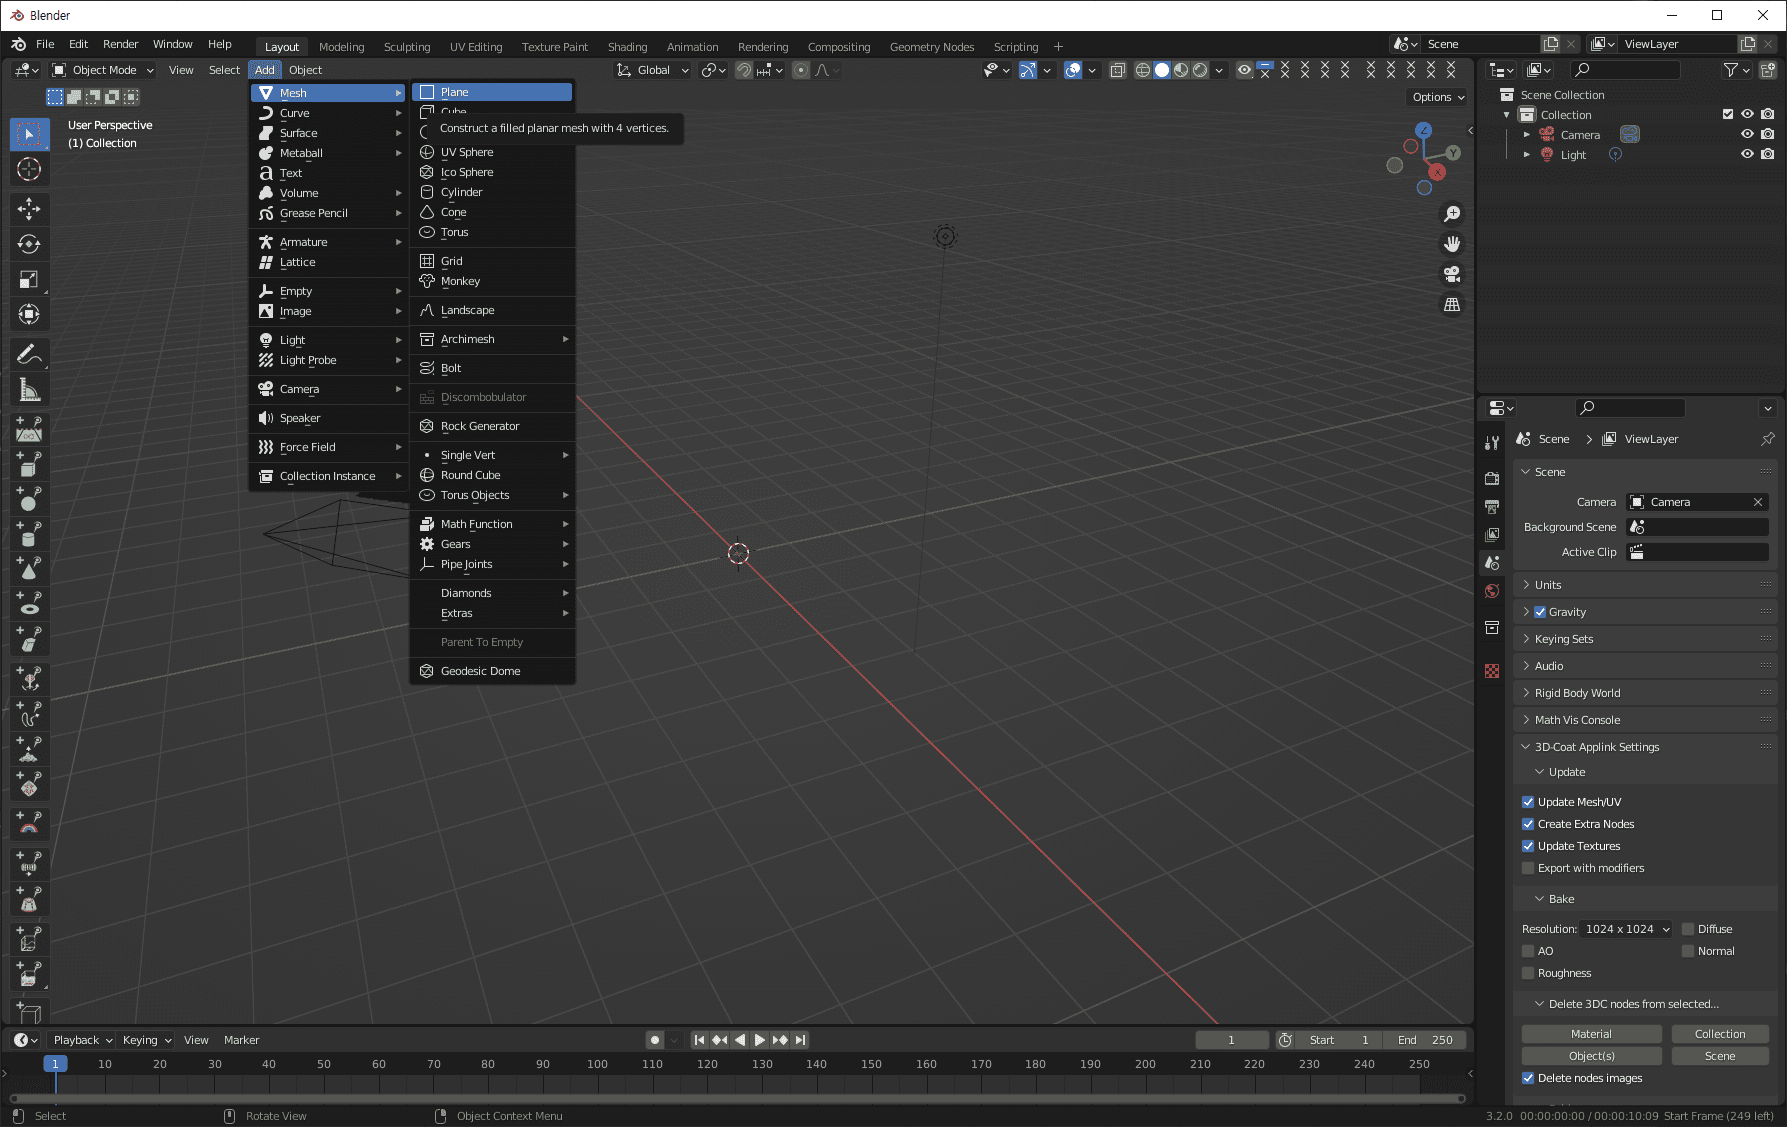Uncheck Delete nodes images
This screenshot has width=1787, height=1127.
click(1528, 1078)
